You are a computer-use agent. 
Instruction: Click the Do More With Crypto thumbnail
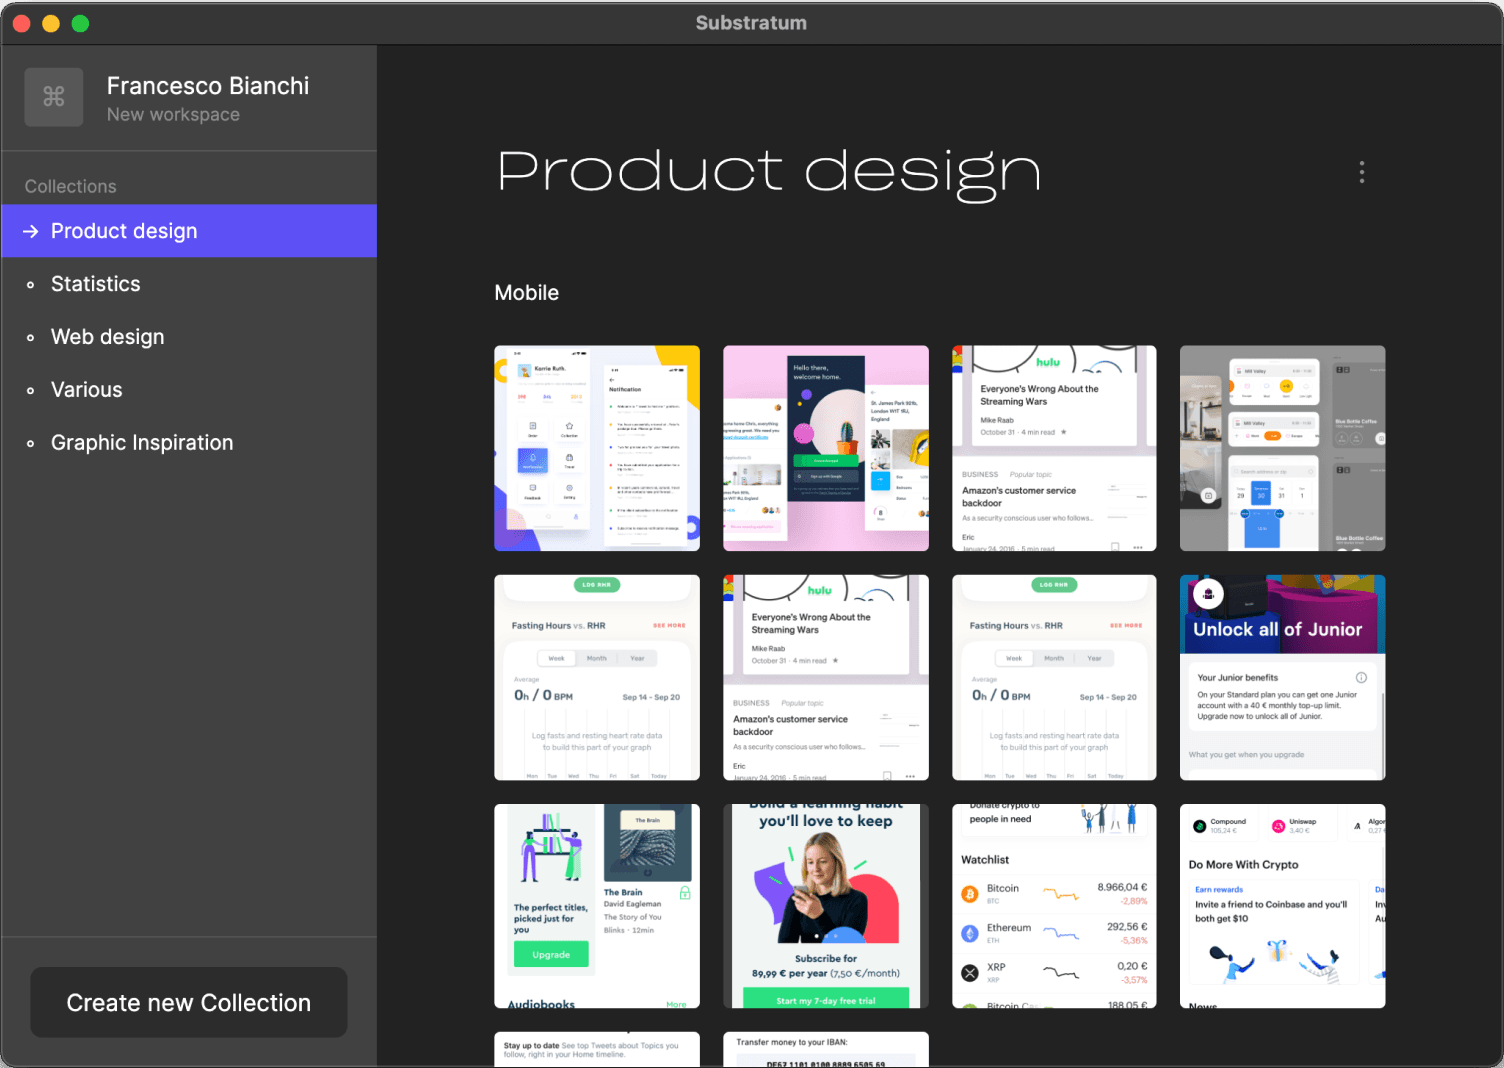coord(1282,906)
